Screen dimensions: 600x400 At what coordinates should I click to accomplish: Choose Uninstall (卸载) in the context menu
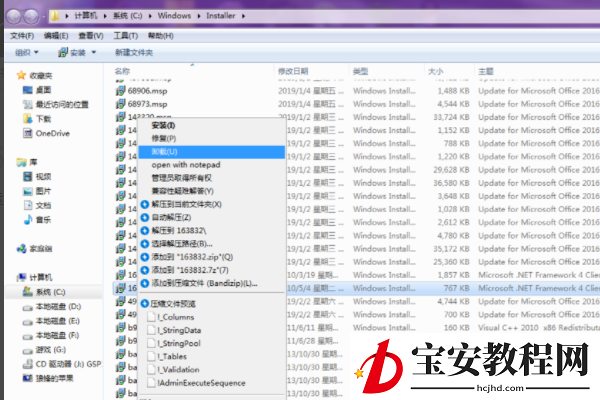212,152
